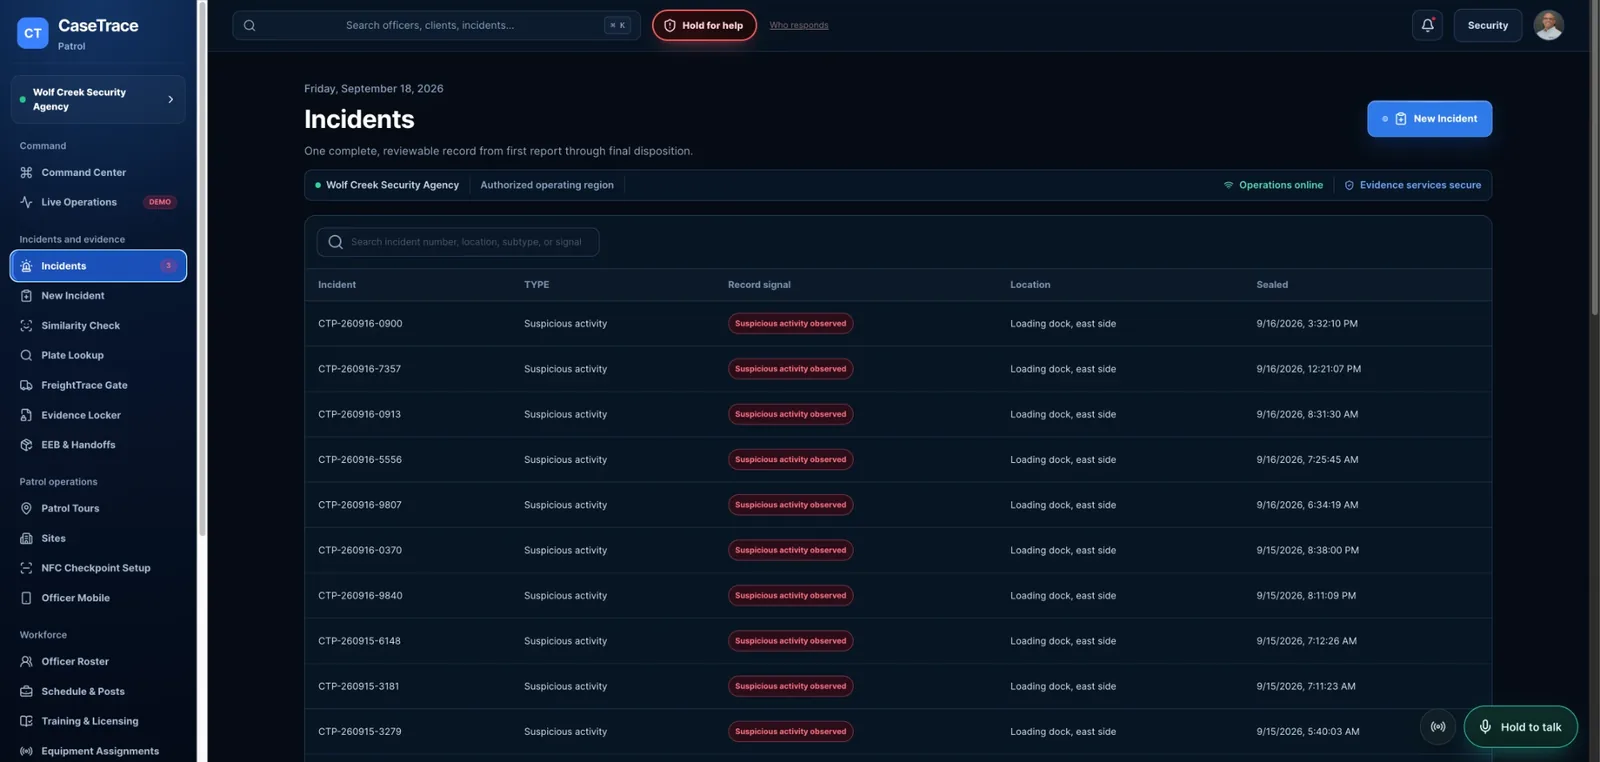This screenshot has height=762, width=1600.
Task: Click the Hold for help button
Action: click(x=704, y=26)
